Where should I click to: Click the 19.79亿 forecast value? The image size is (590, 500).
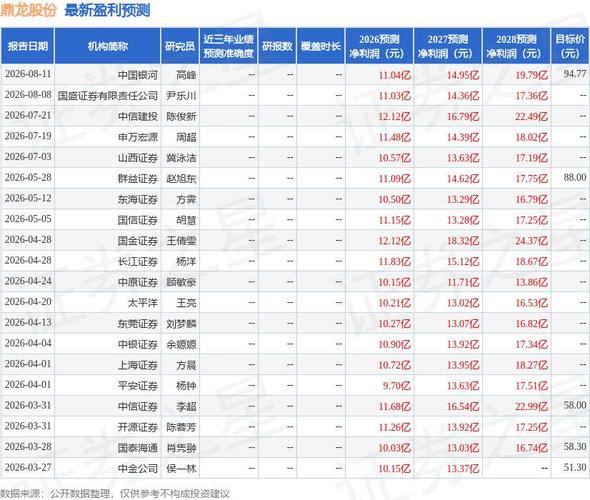click(x=531, y=75)
